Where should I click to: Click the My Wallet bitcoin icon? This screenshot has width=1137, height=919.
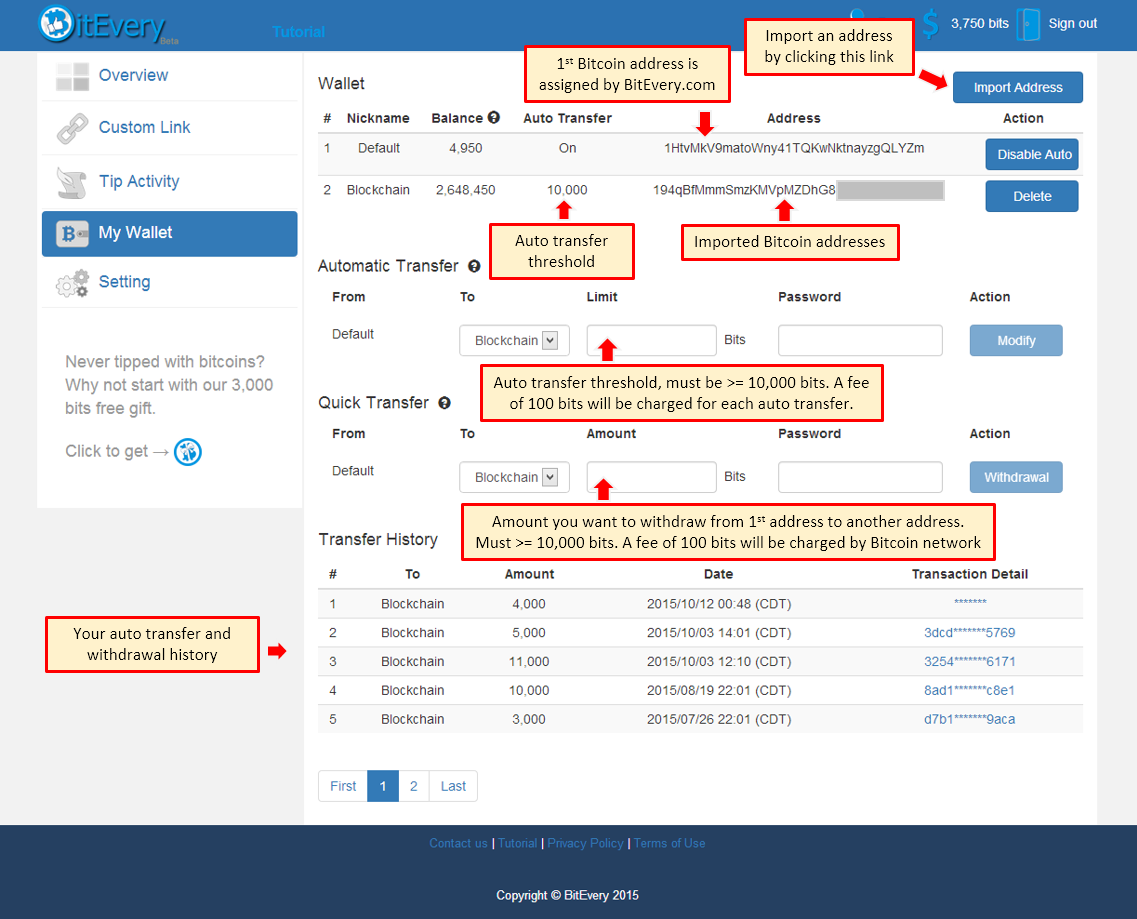click(73, 234)
